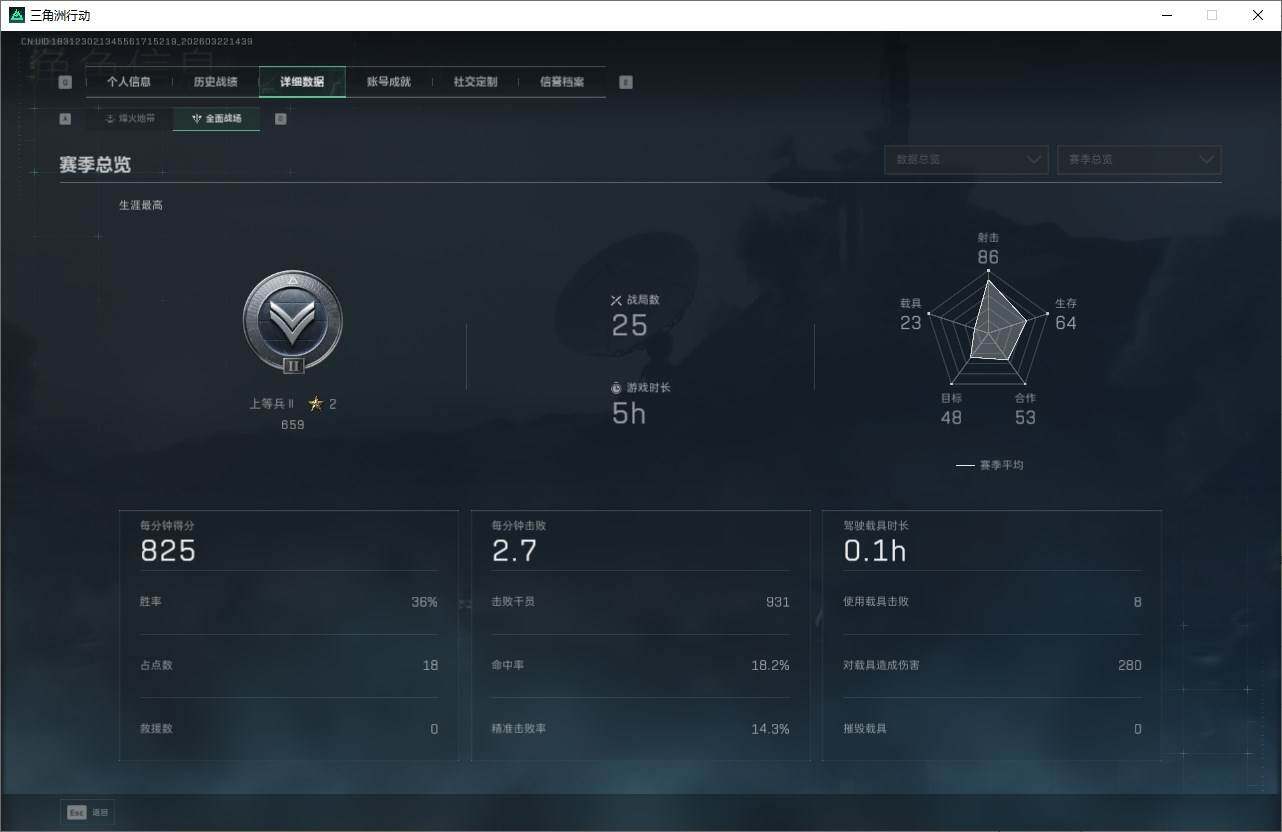Click the 目标 score 48

pos(951,417)
